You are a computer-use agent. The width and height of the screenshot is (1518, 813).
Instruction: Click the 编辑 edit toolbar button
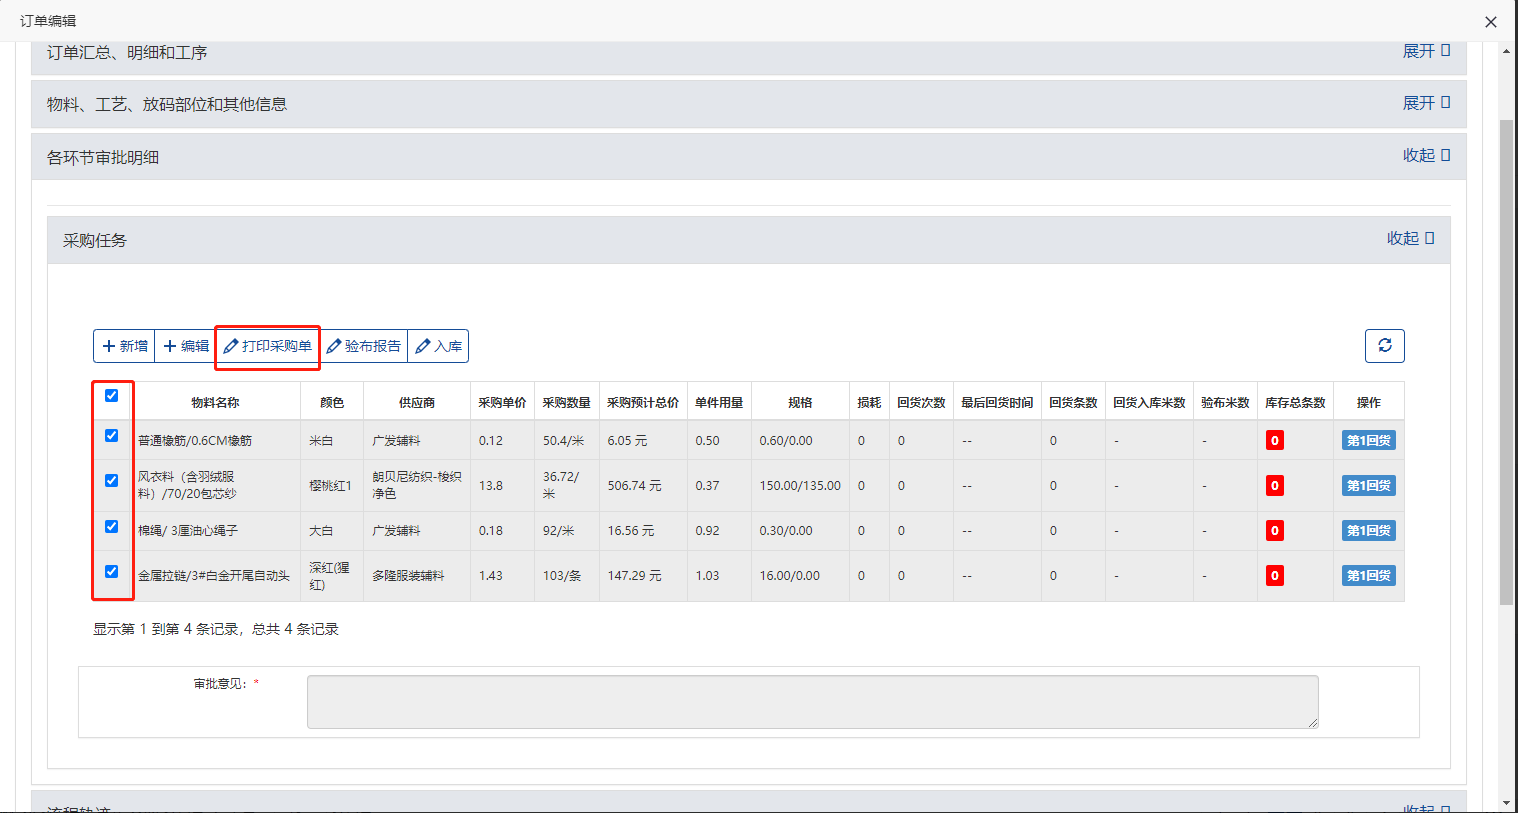(x=186, y=346)
